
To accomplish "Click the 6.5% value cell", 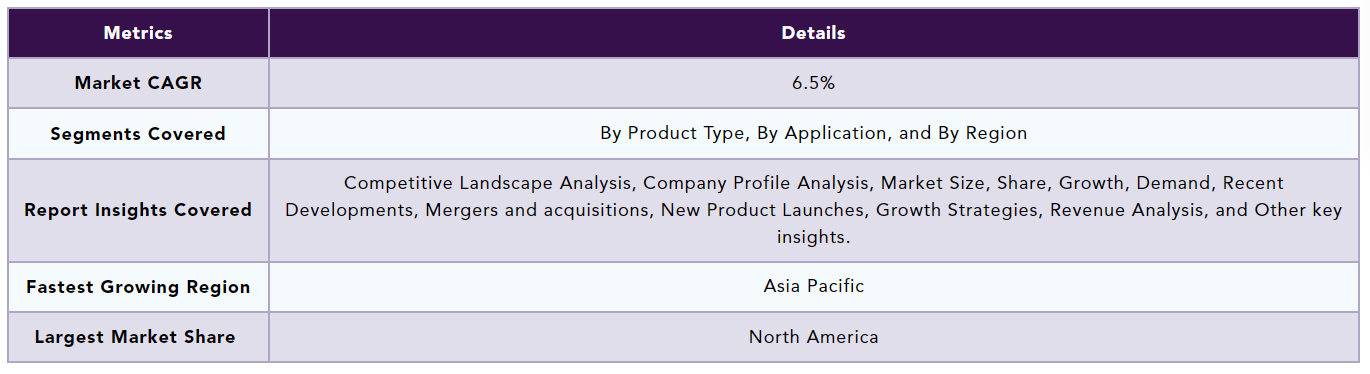I will [x=813, y=83].
